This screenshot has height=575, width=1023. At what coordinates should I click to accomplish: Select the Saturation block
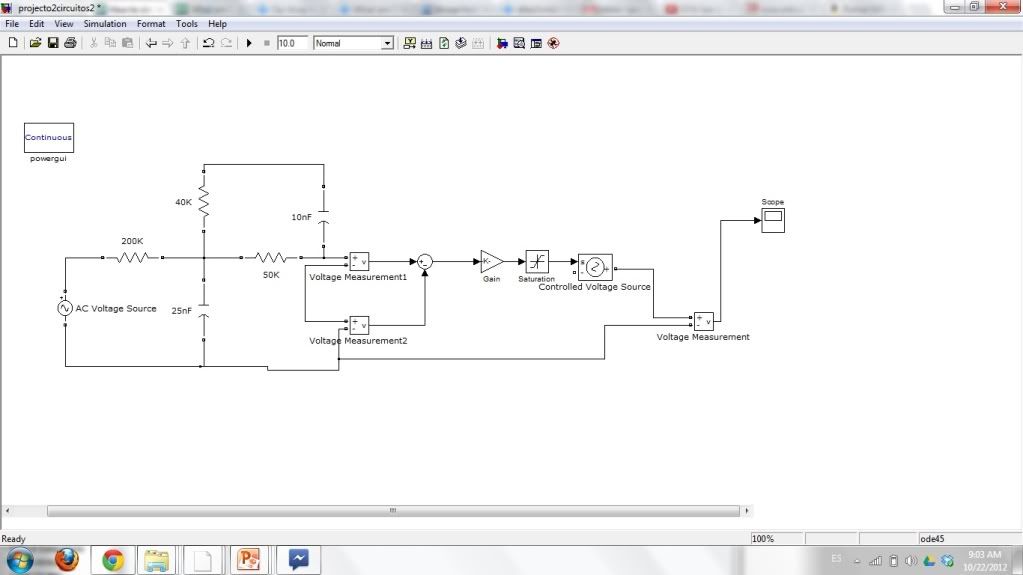pyautogui.click(x=537, y=262)
